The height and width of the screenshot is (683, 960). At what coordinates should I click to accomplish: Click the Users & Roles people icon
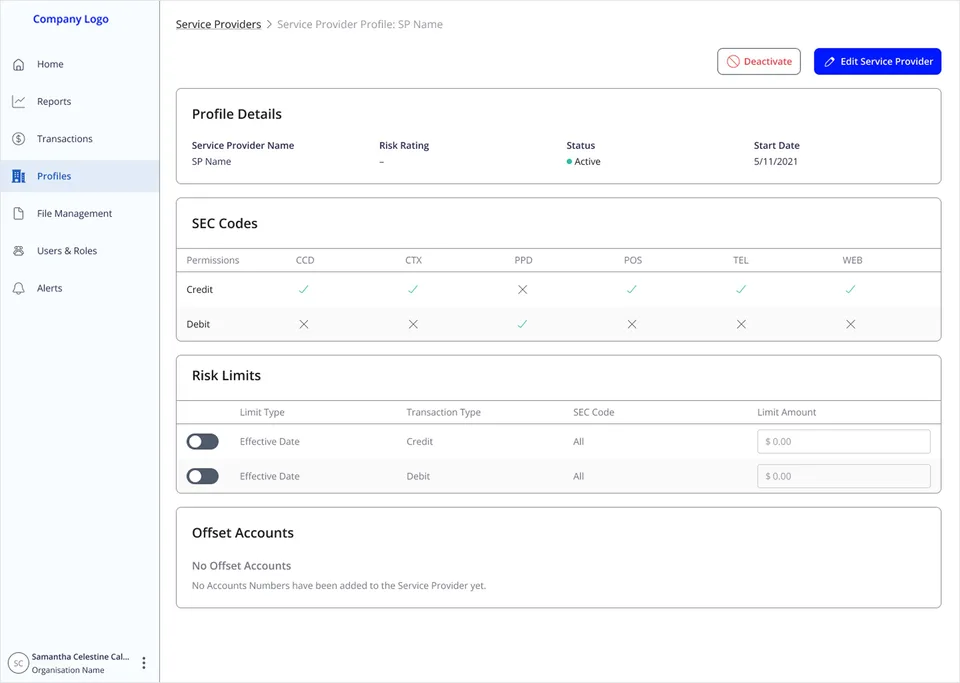coord(18,251)
